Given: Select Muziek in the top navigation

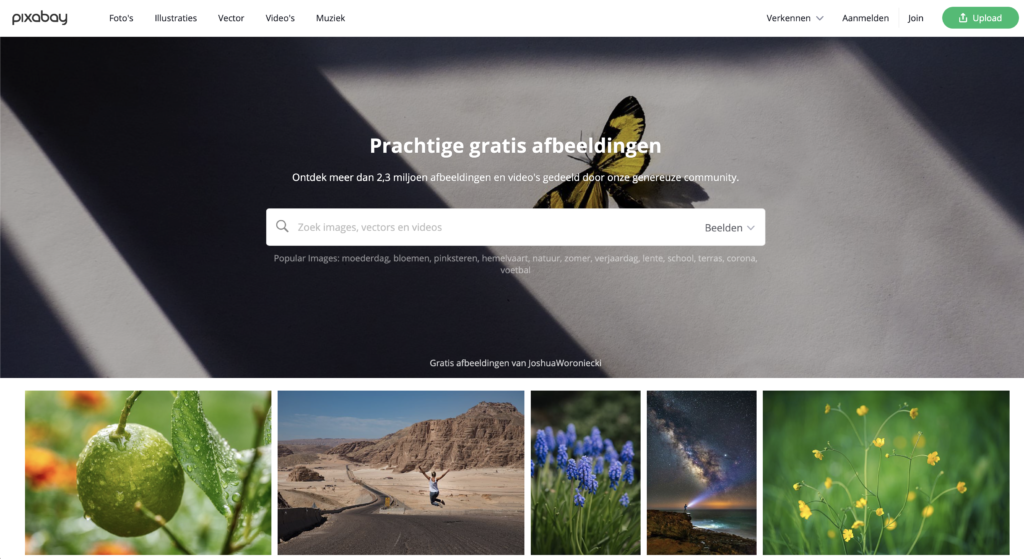Looking at the screenshot, I should click(330, 18).
